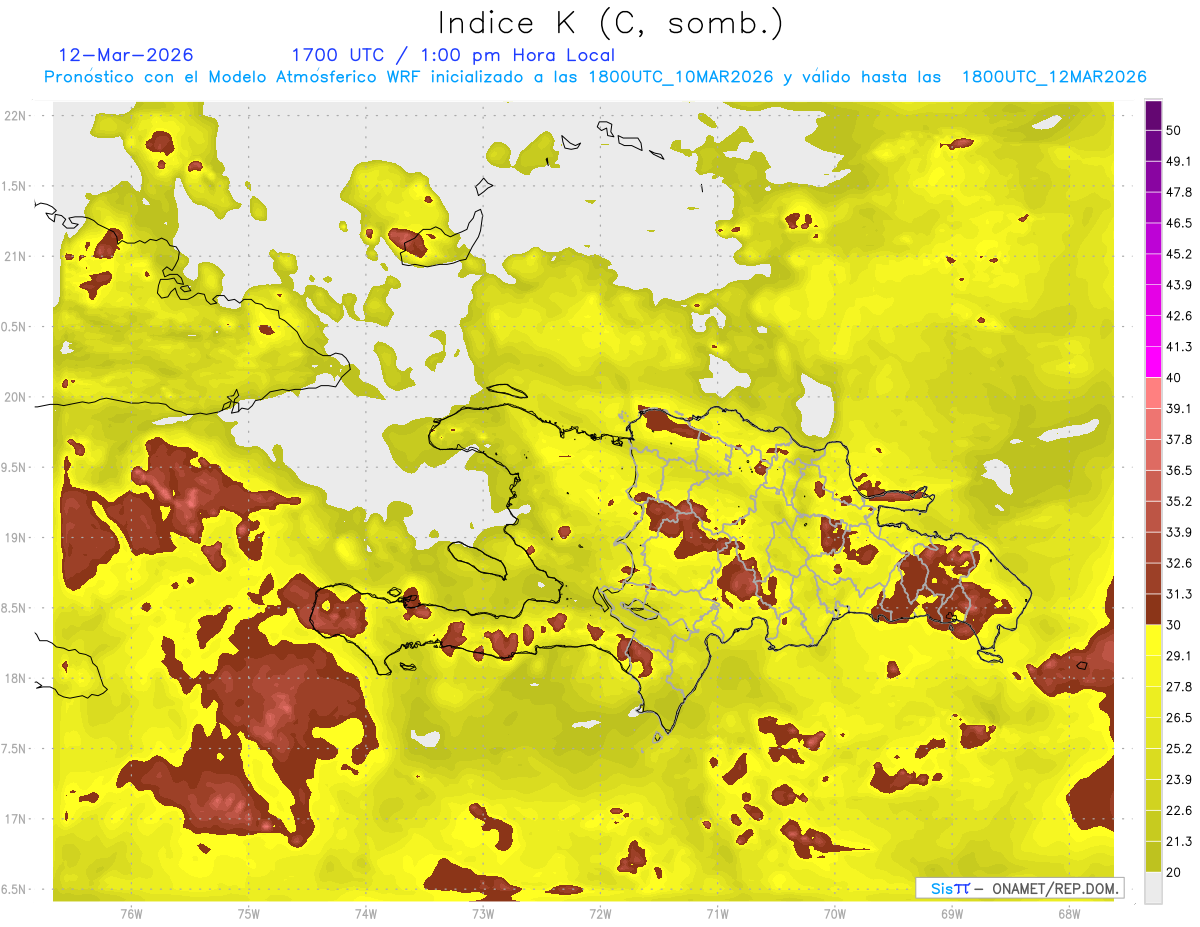Click the longitude label "69W"
Viewport: 1200px width, 927px height.
click(x=951, y=913)
